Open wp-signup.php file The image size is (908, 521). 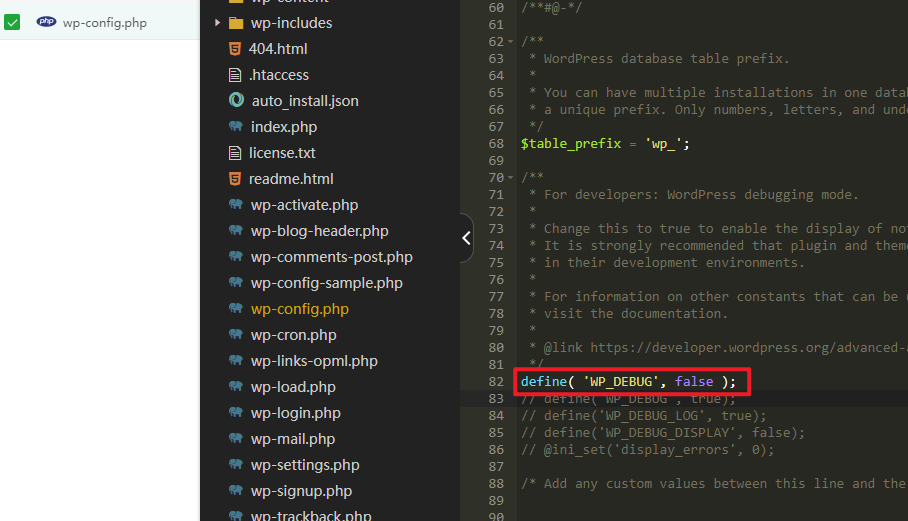coord(301,491)
